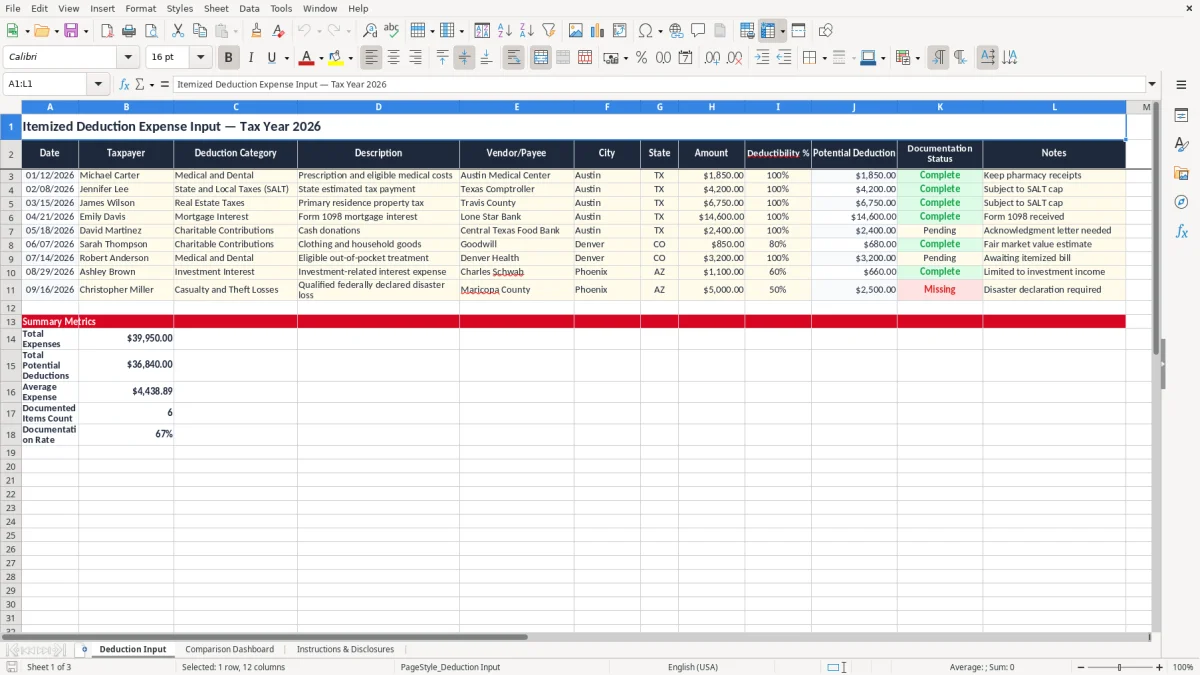Viewport: 1200px width, 675px height.
Task: Open the sidebar Navigator
Action: [1181, 203]
